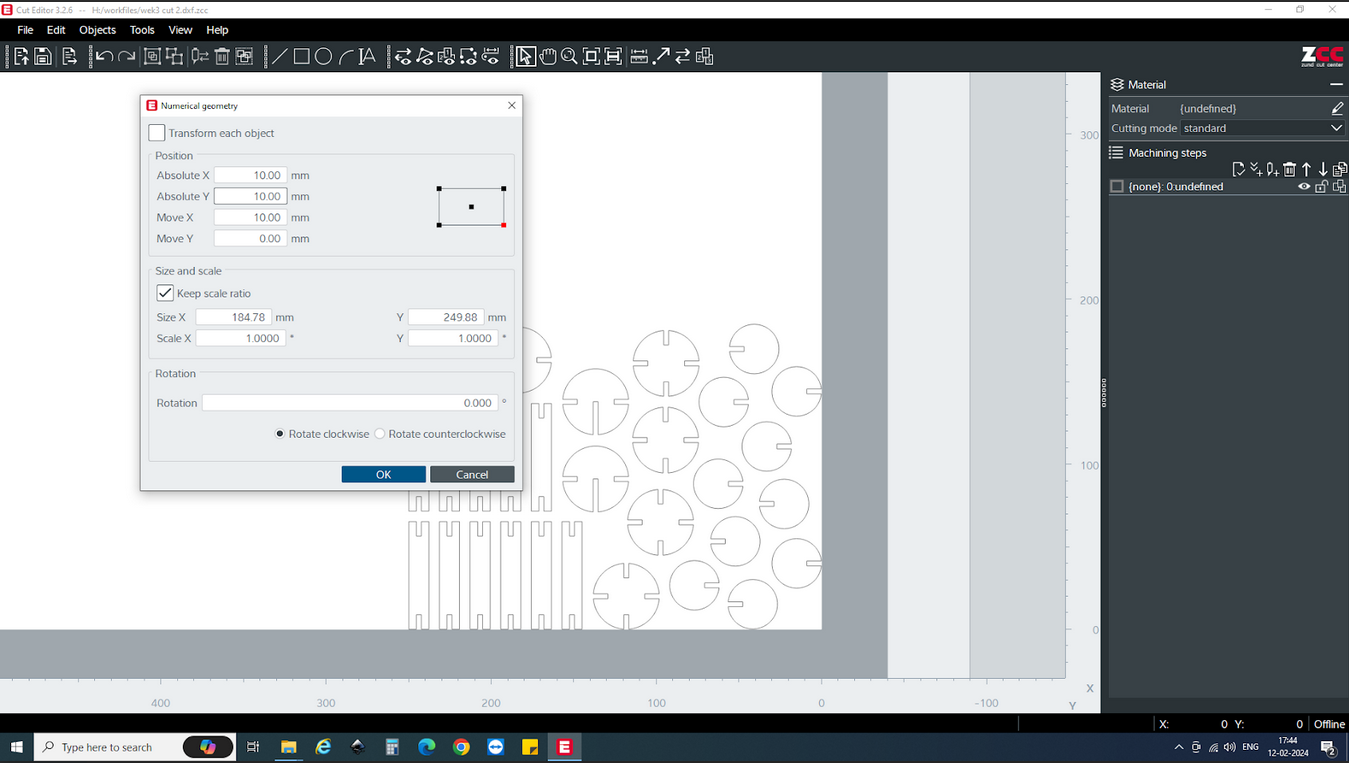Screen dimensions: 1349x763
Task: Activate the arrow Select pointer tool
Action: tap(525, 57)
